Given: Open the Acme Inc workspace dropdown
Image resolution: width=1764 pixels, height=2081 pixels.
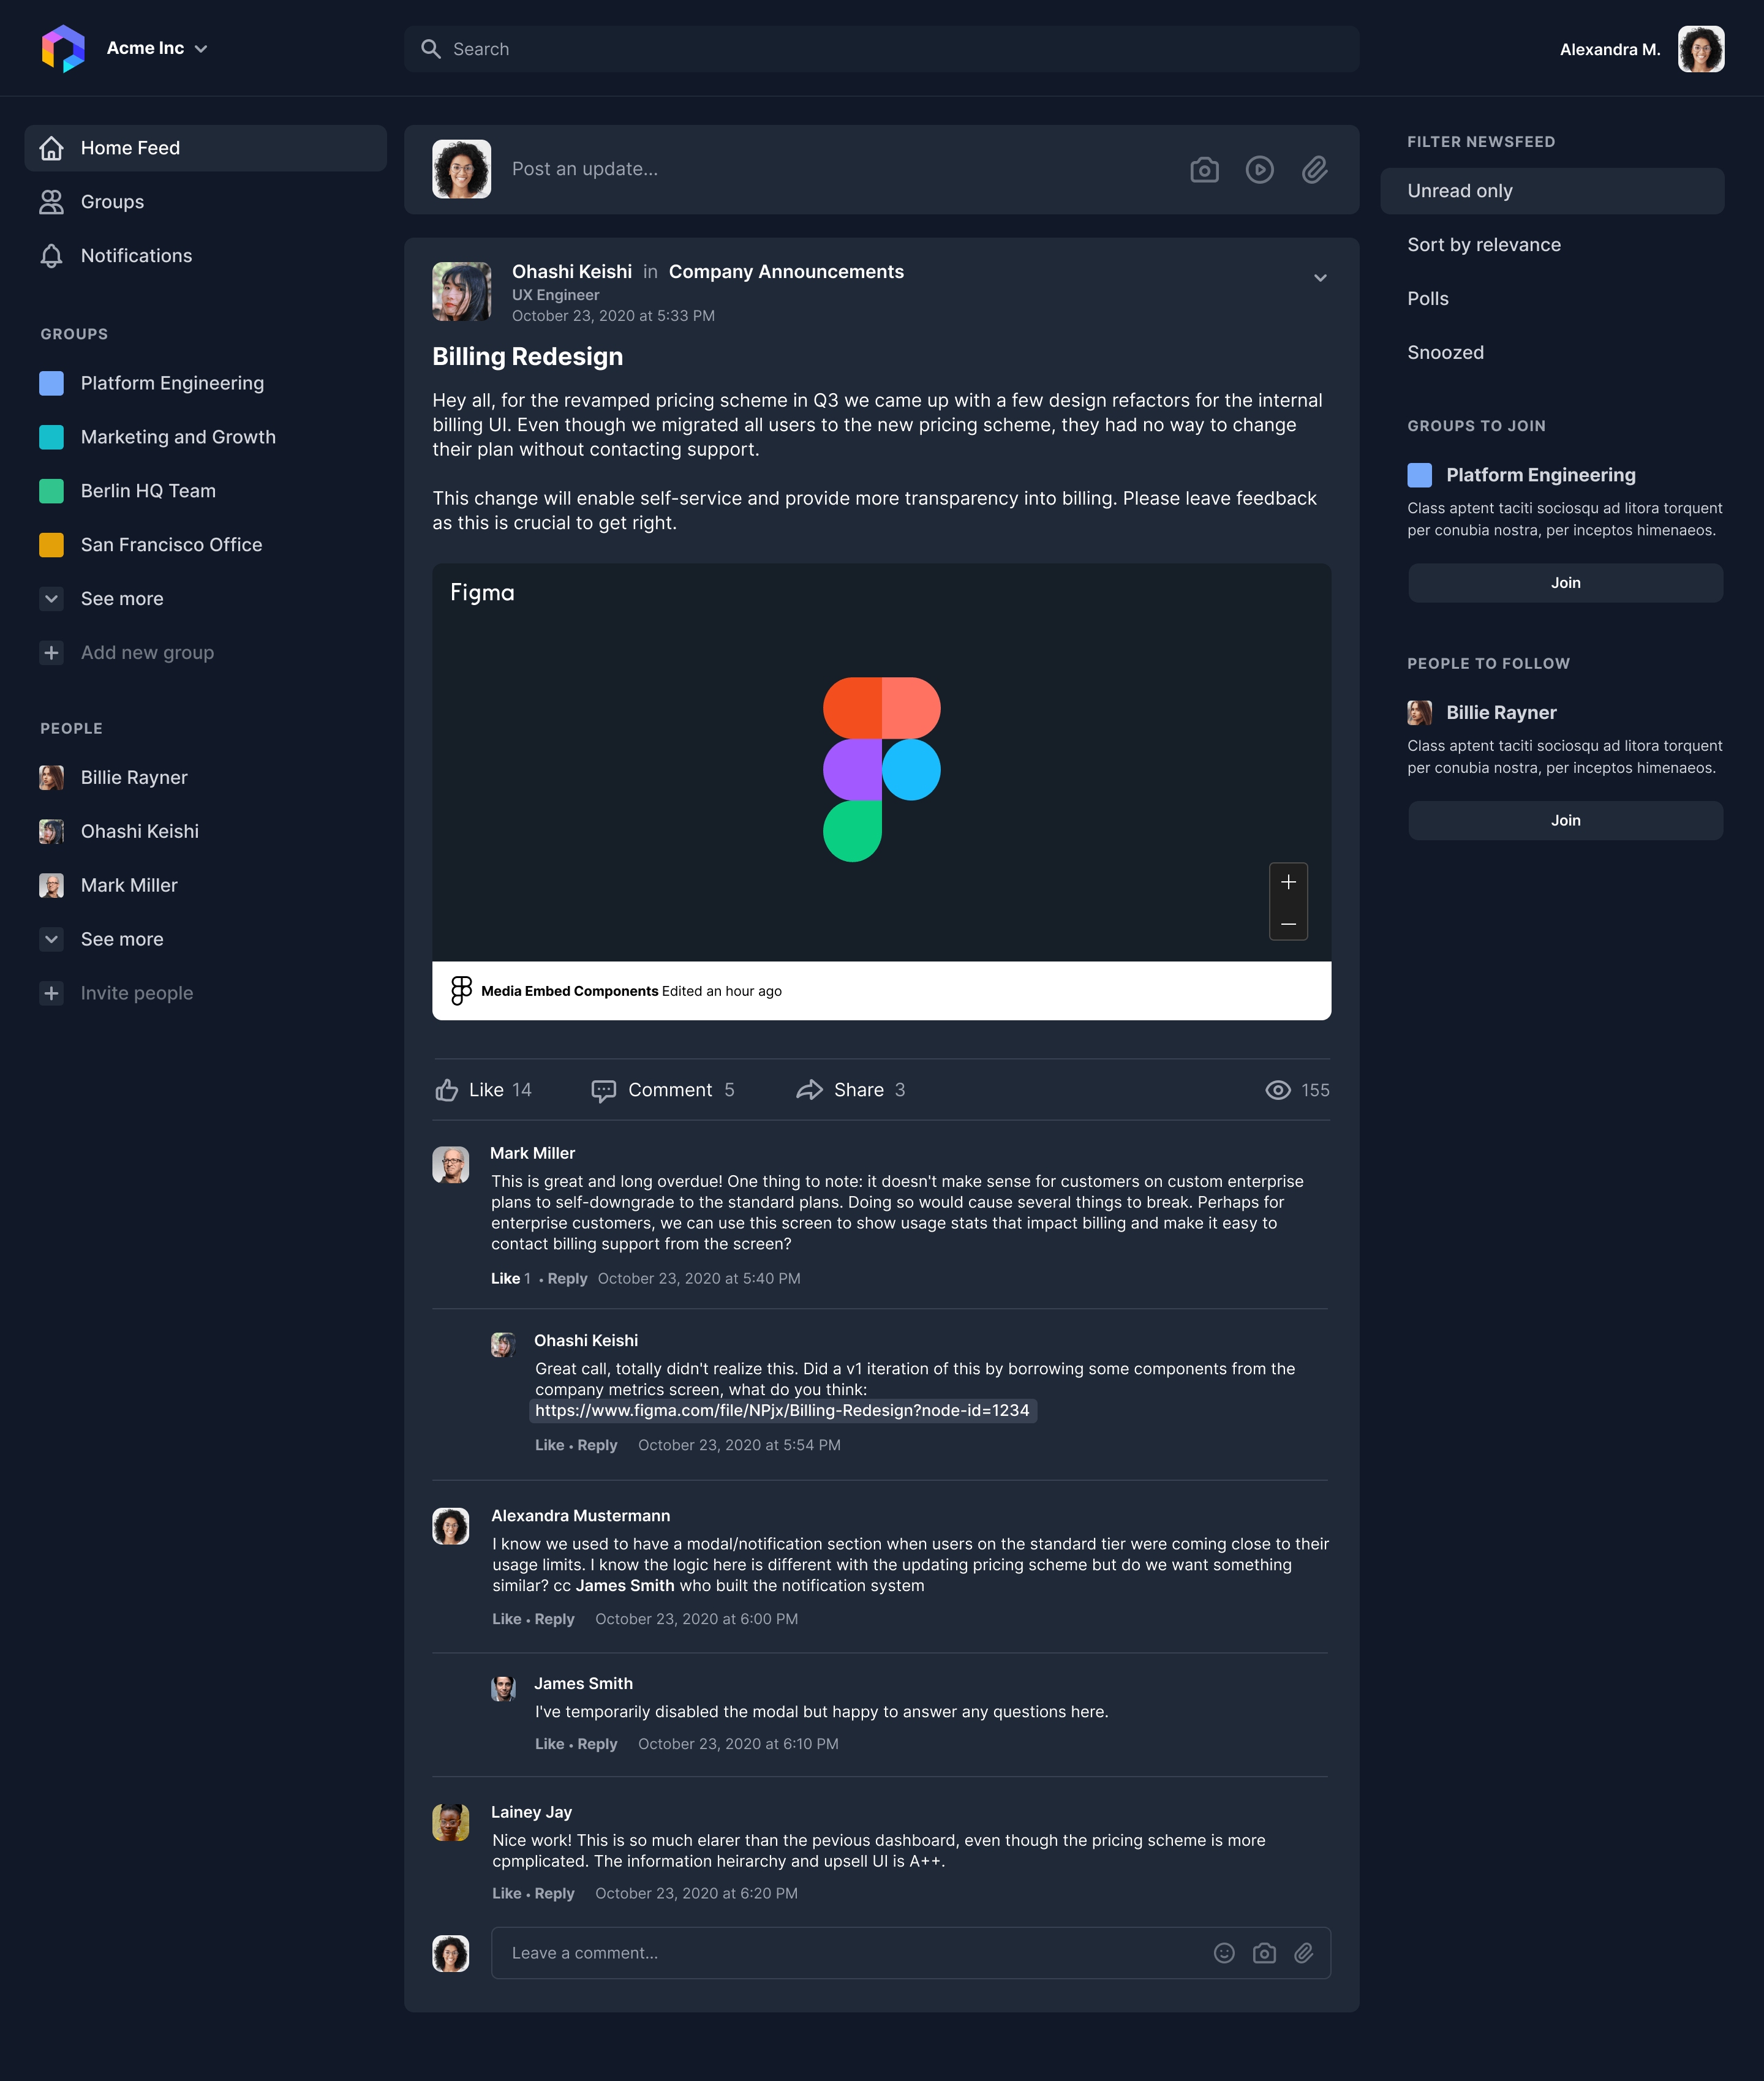Looking at the screenshot, I should pos(157,48).
